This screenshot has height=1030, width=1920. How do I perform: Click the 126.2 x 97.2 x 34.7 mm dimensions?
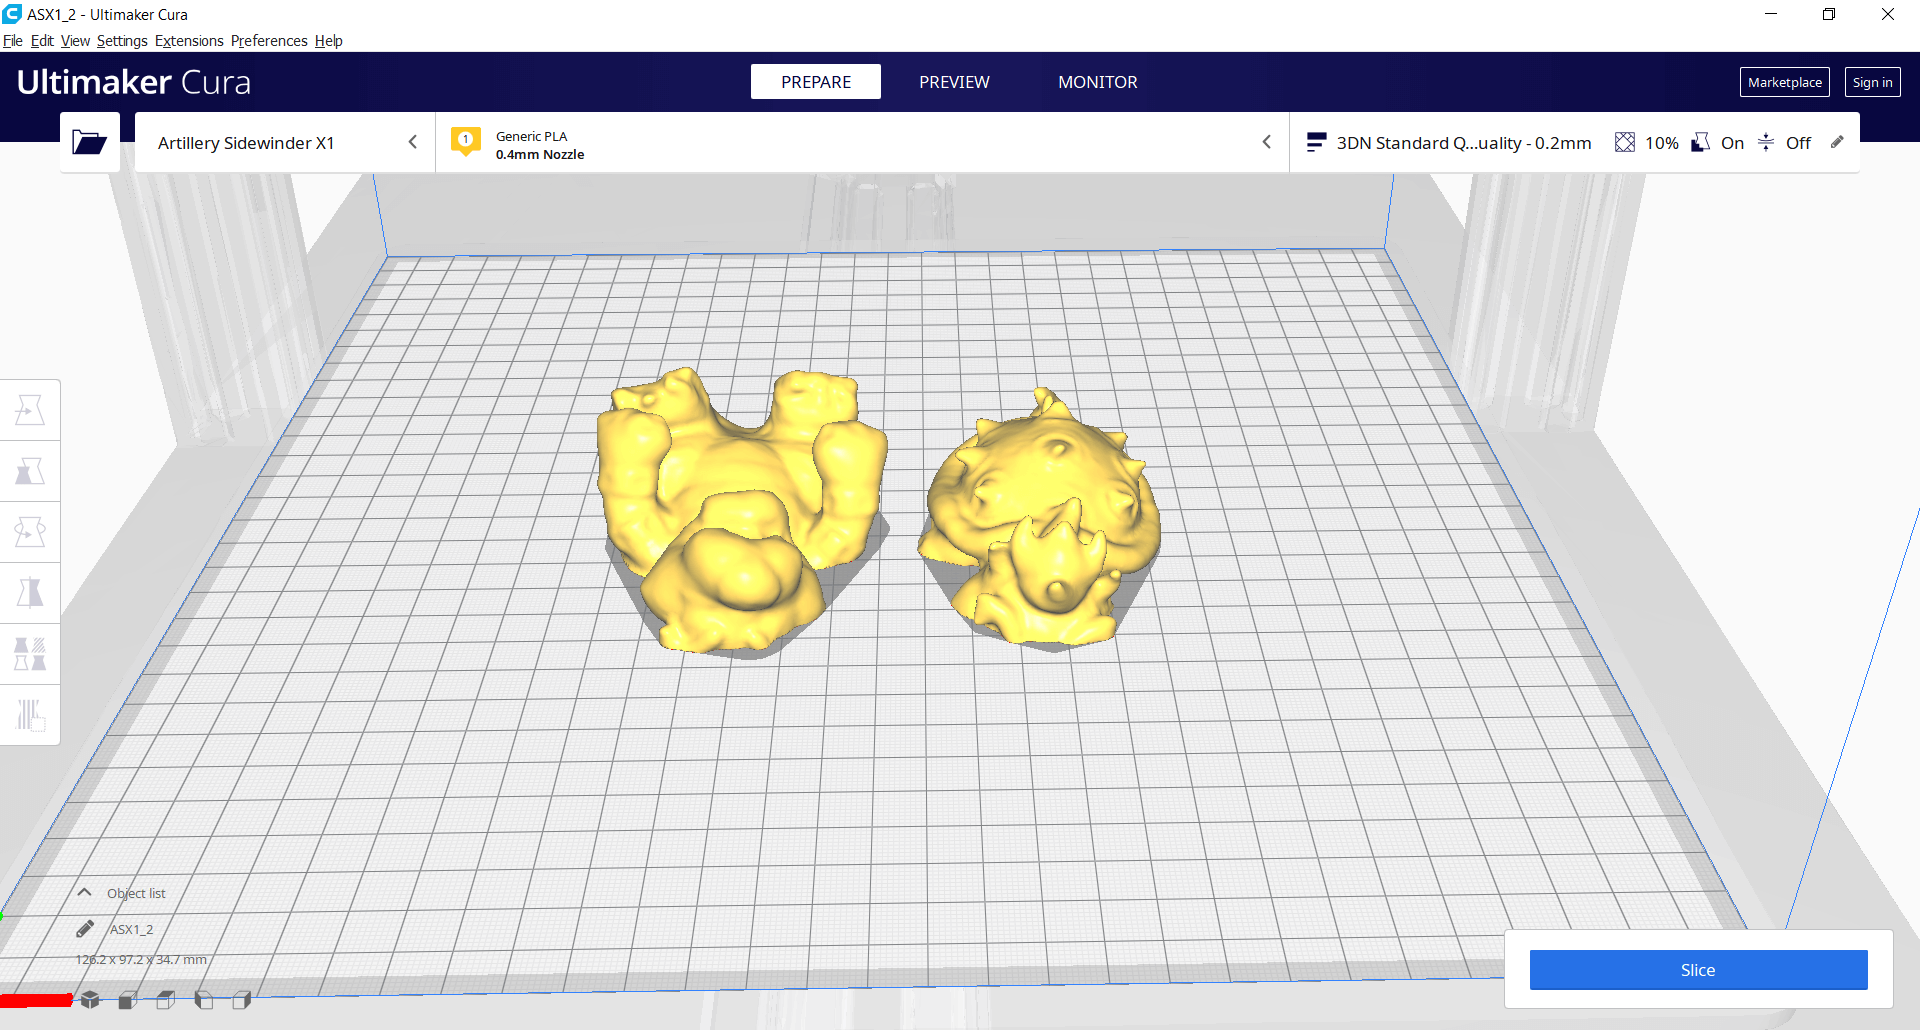pos(141,959)
